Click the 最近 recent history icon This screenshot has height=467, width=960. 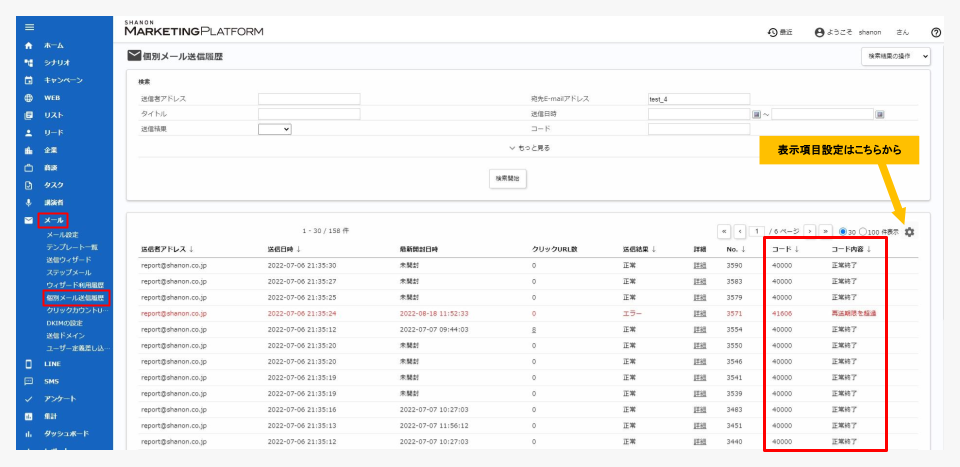(x=773, y=32)
